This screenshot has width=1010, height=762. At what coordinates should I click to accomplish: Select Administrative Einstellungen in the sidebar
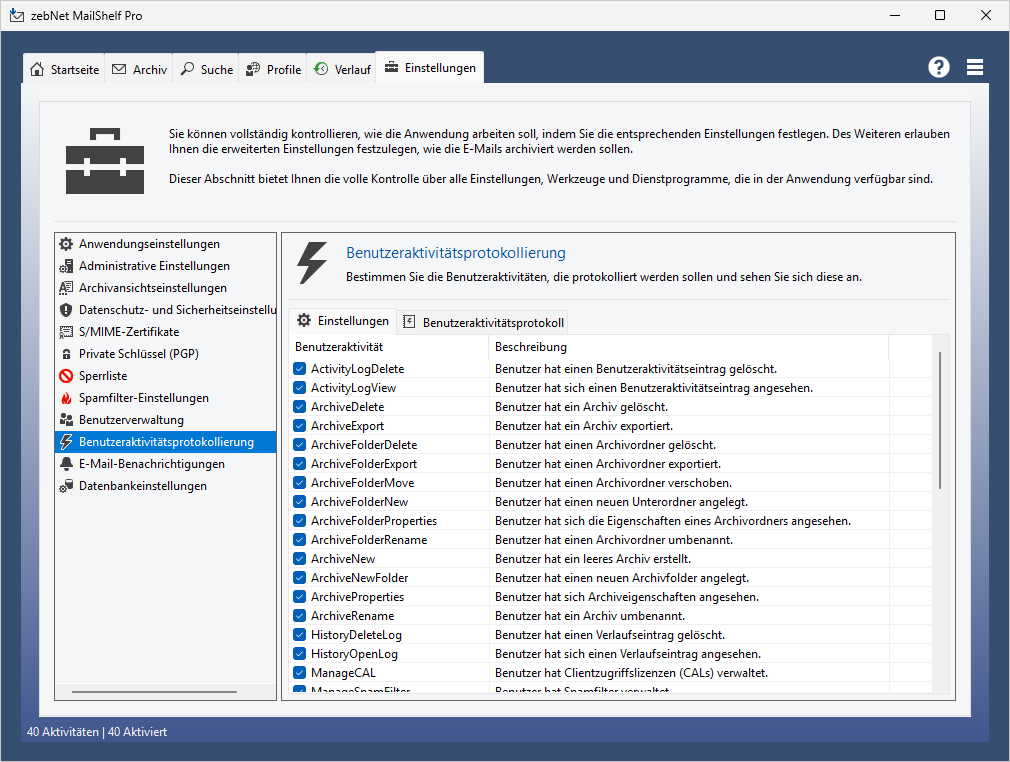154,266
